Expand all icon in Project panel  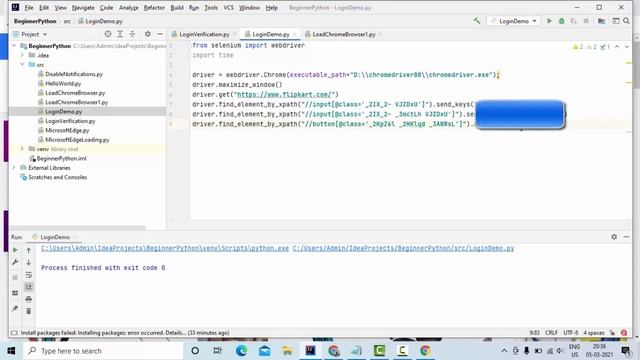(120, 34)
